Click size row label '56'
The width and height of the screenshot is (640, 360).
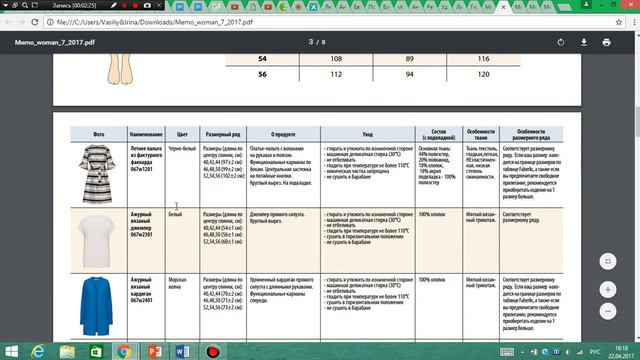262,74
